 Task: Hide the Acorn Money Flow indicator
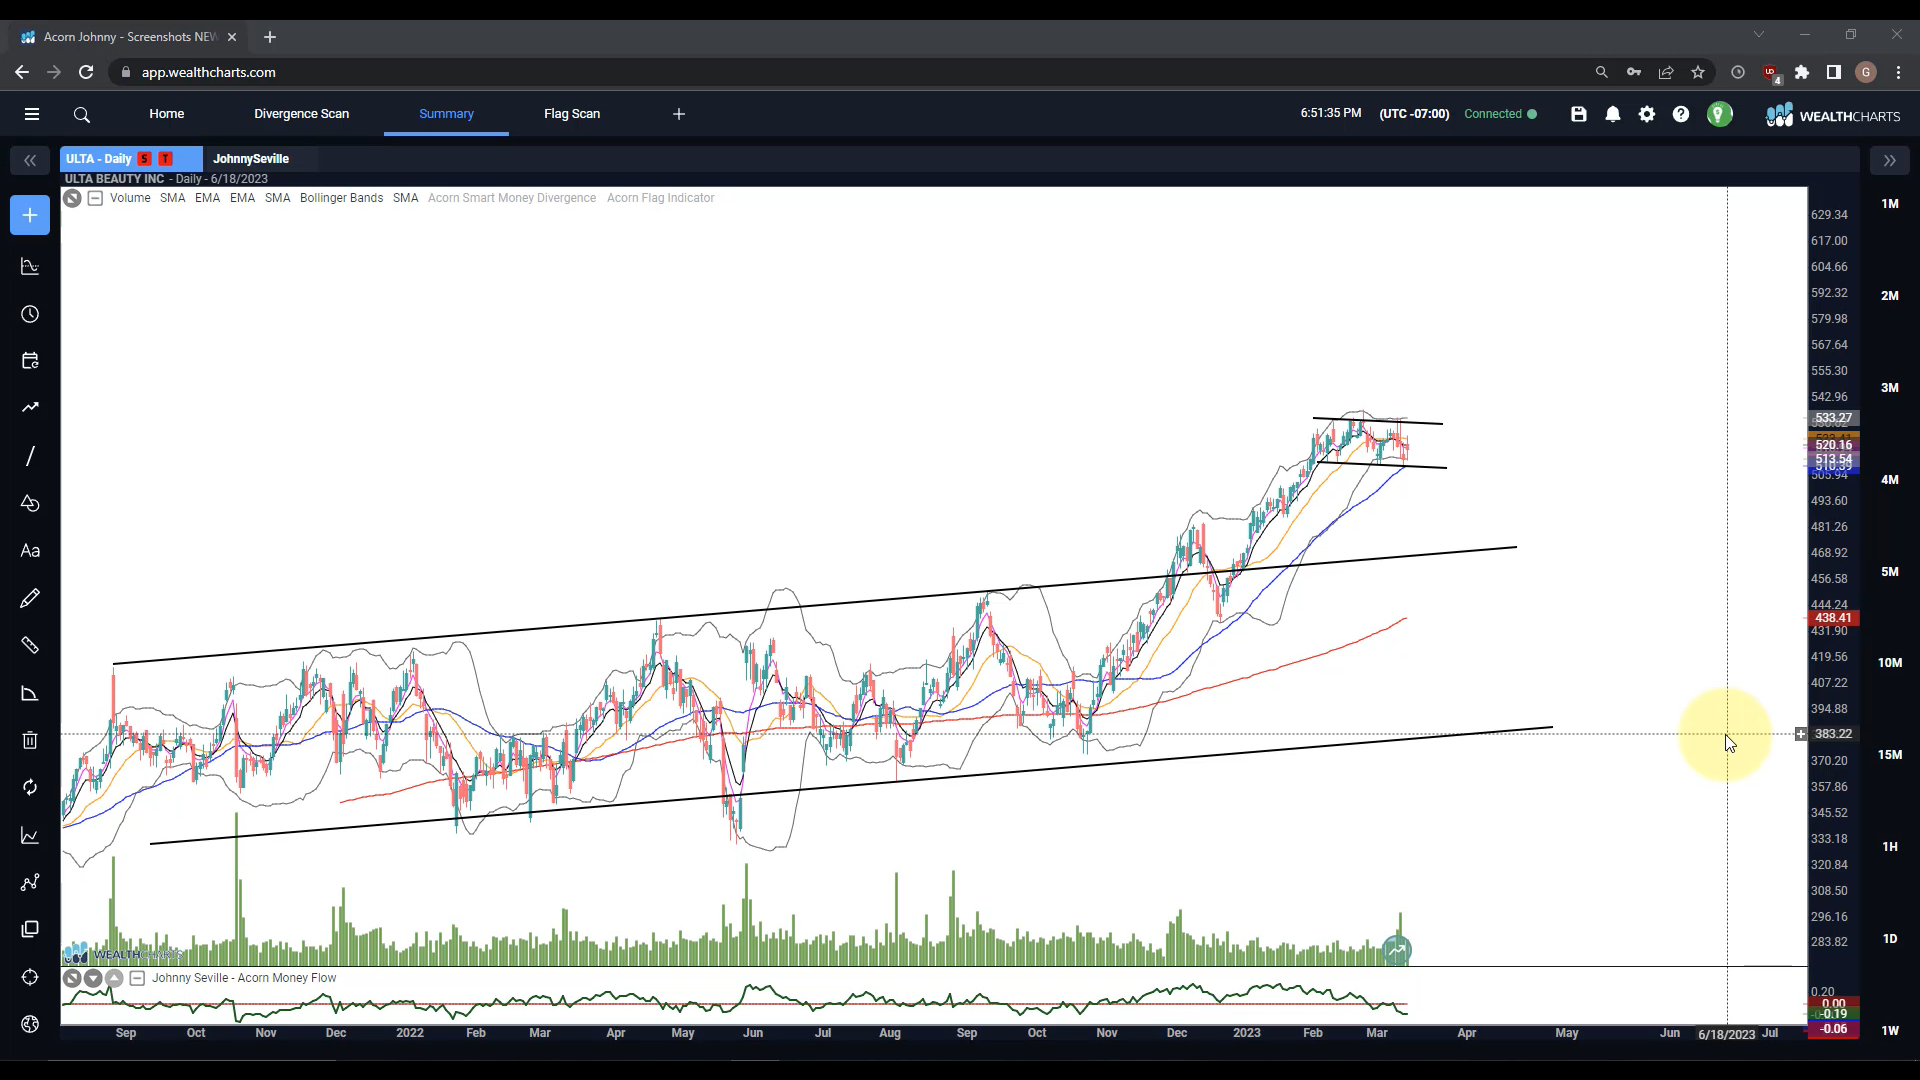[72, 978]
